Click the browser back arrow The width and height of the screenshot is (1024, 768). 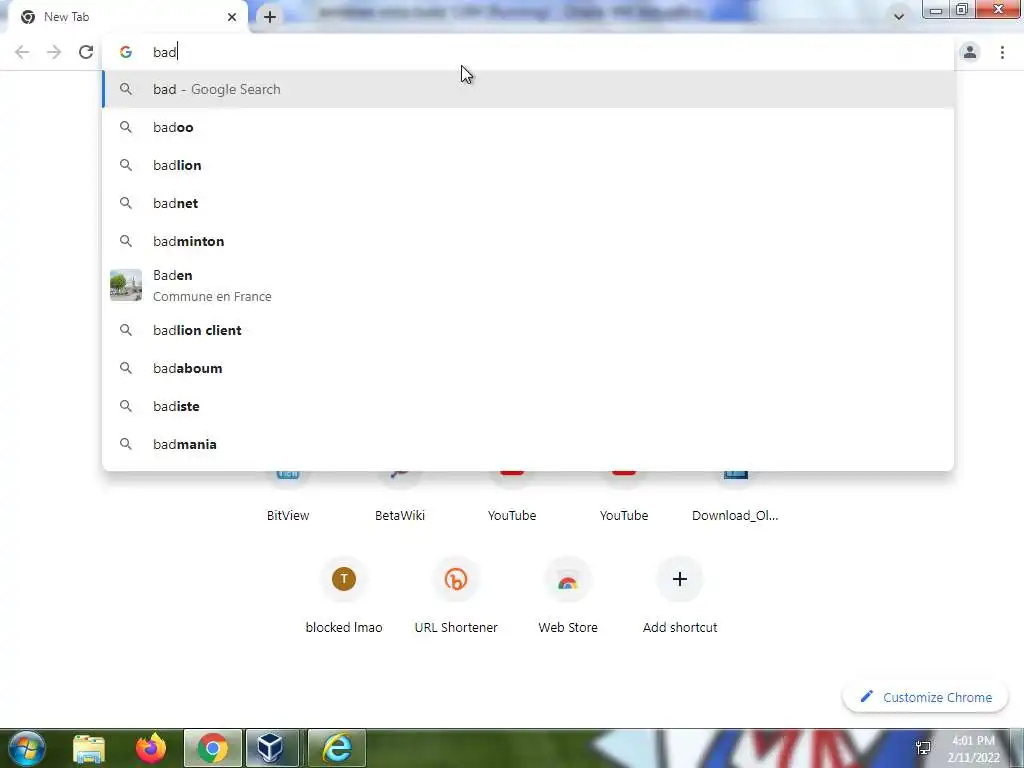(x=22, y=52)
